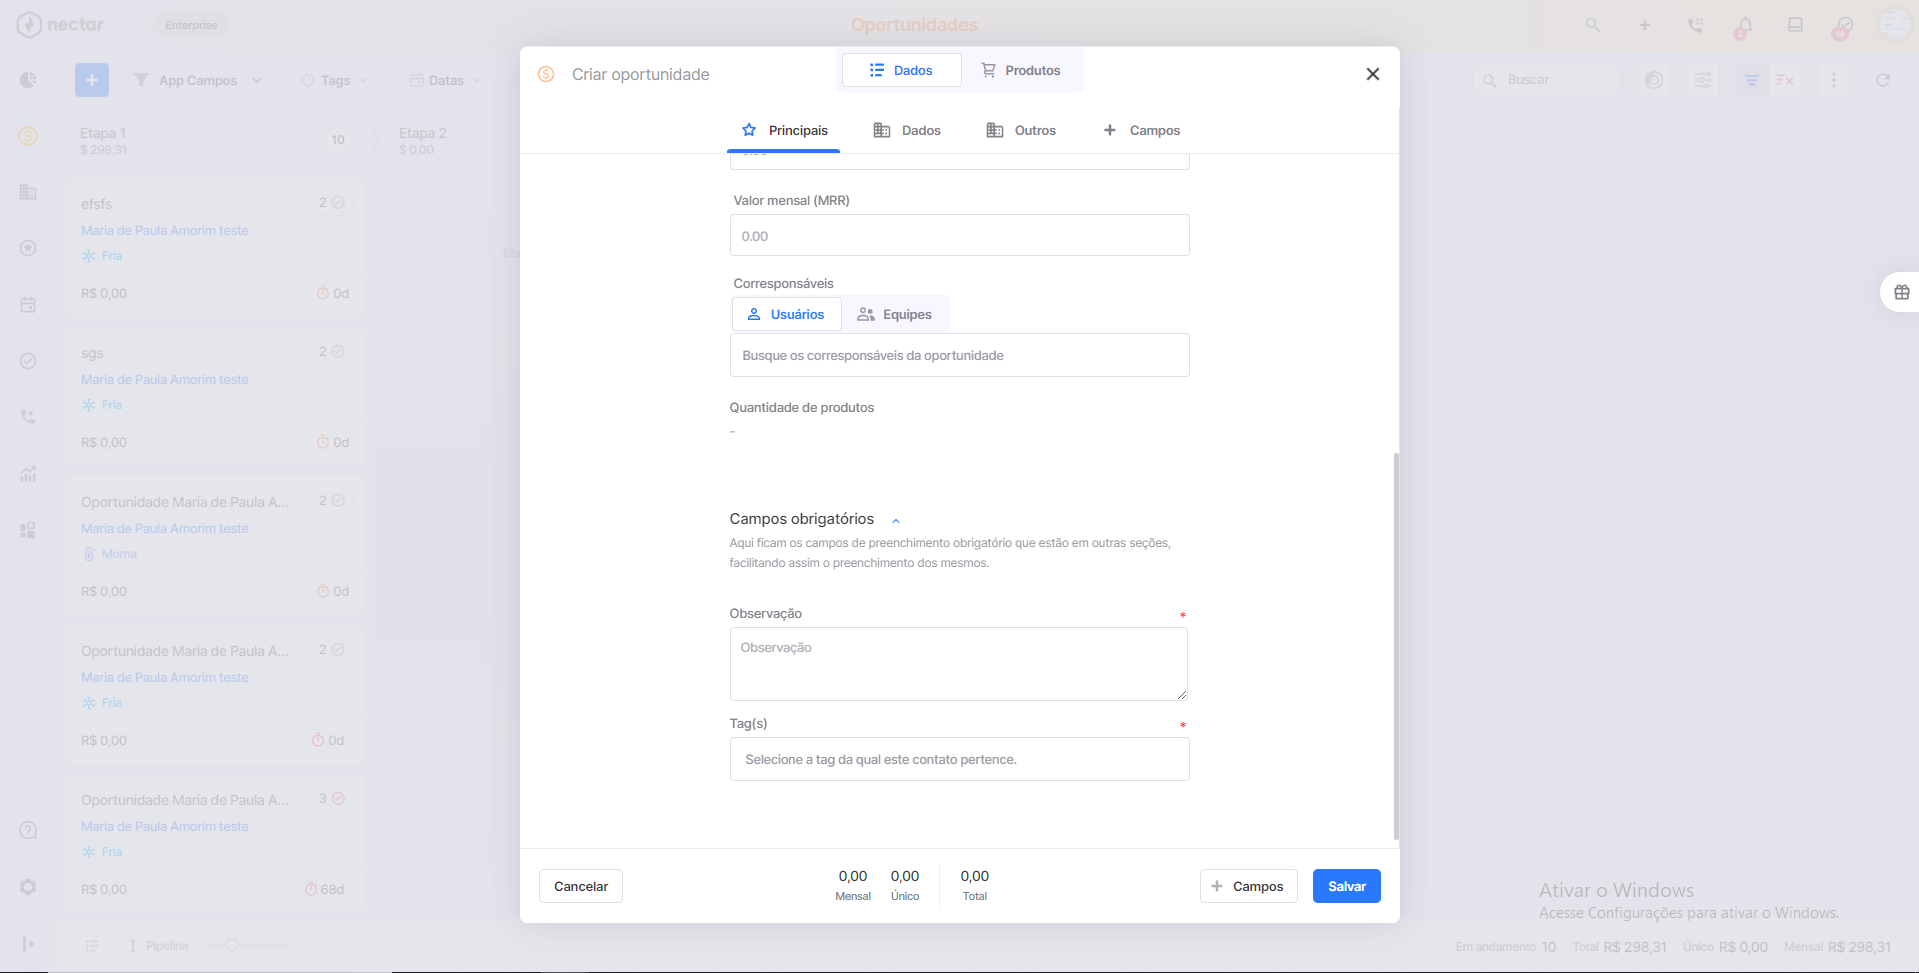Image resolution: width=1919 pixels, height=973 pixels.
Task: Open tasks check-circle sidebar icon
Action: [x=28, y=361]
